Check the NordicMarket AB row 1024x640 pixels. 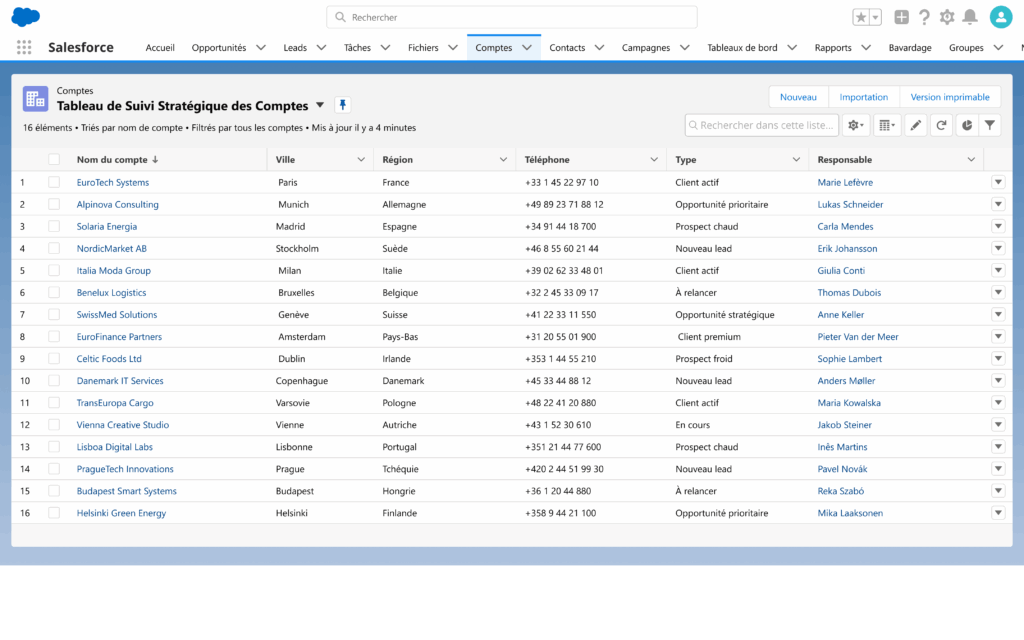pyautogui.click(x=54, y=248)
